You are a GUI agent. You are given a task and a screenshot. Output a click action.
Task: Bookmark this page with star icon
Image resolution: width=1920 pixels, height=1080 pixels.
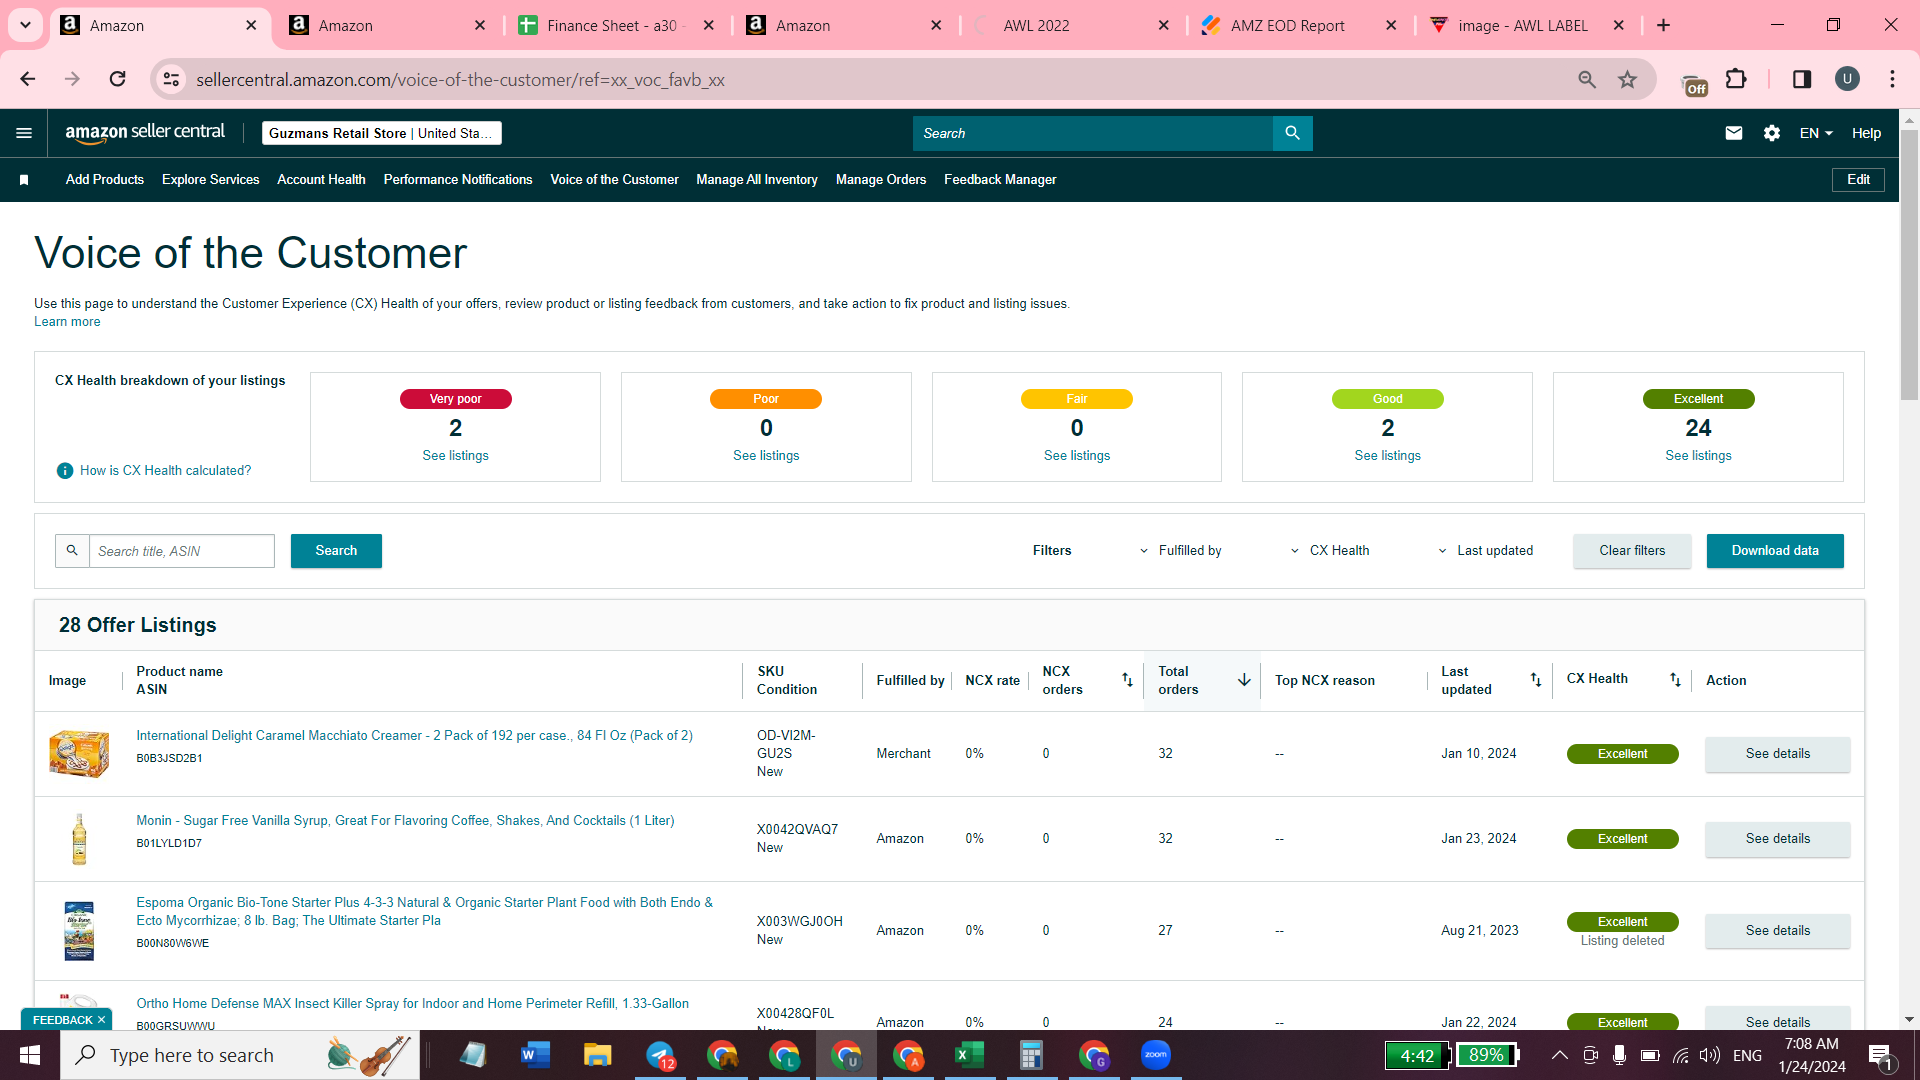tap(1628, 79)
